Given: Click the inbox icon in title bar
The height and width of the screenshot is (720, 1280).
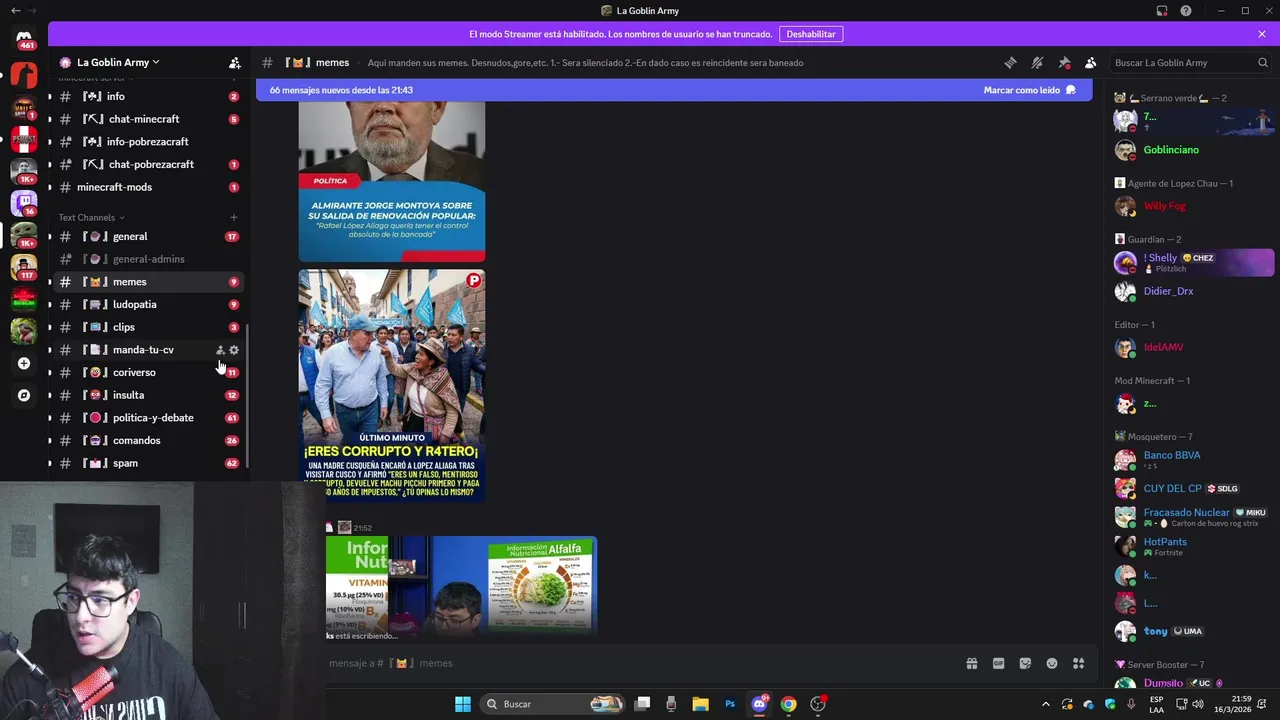Looking at the screenshot, I should pos(1162,11).
